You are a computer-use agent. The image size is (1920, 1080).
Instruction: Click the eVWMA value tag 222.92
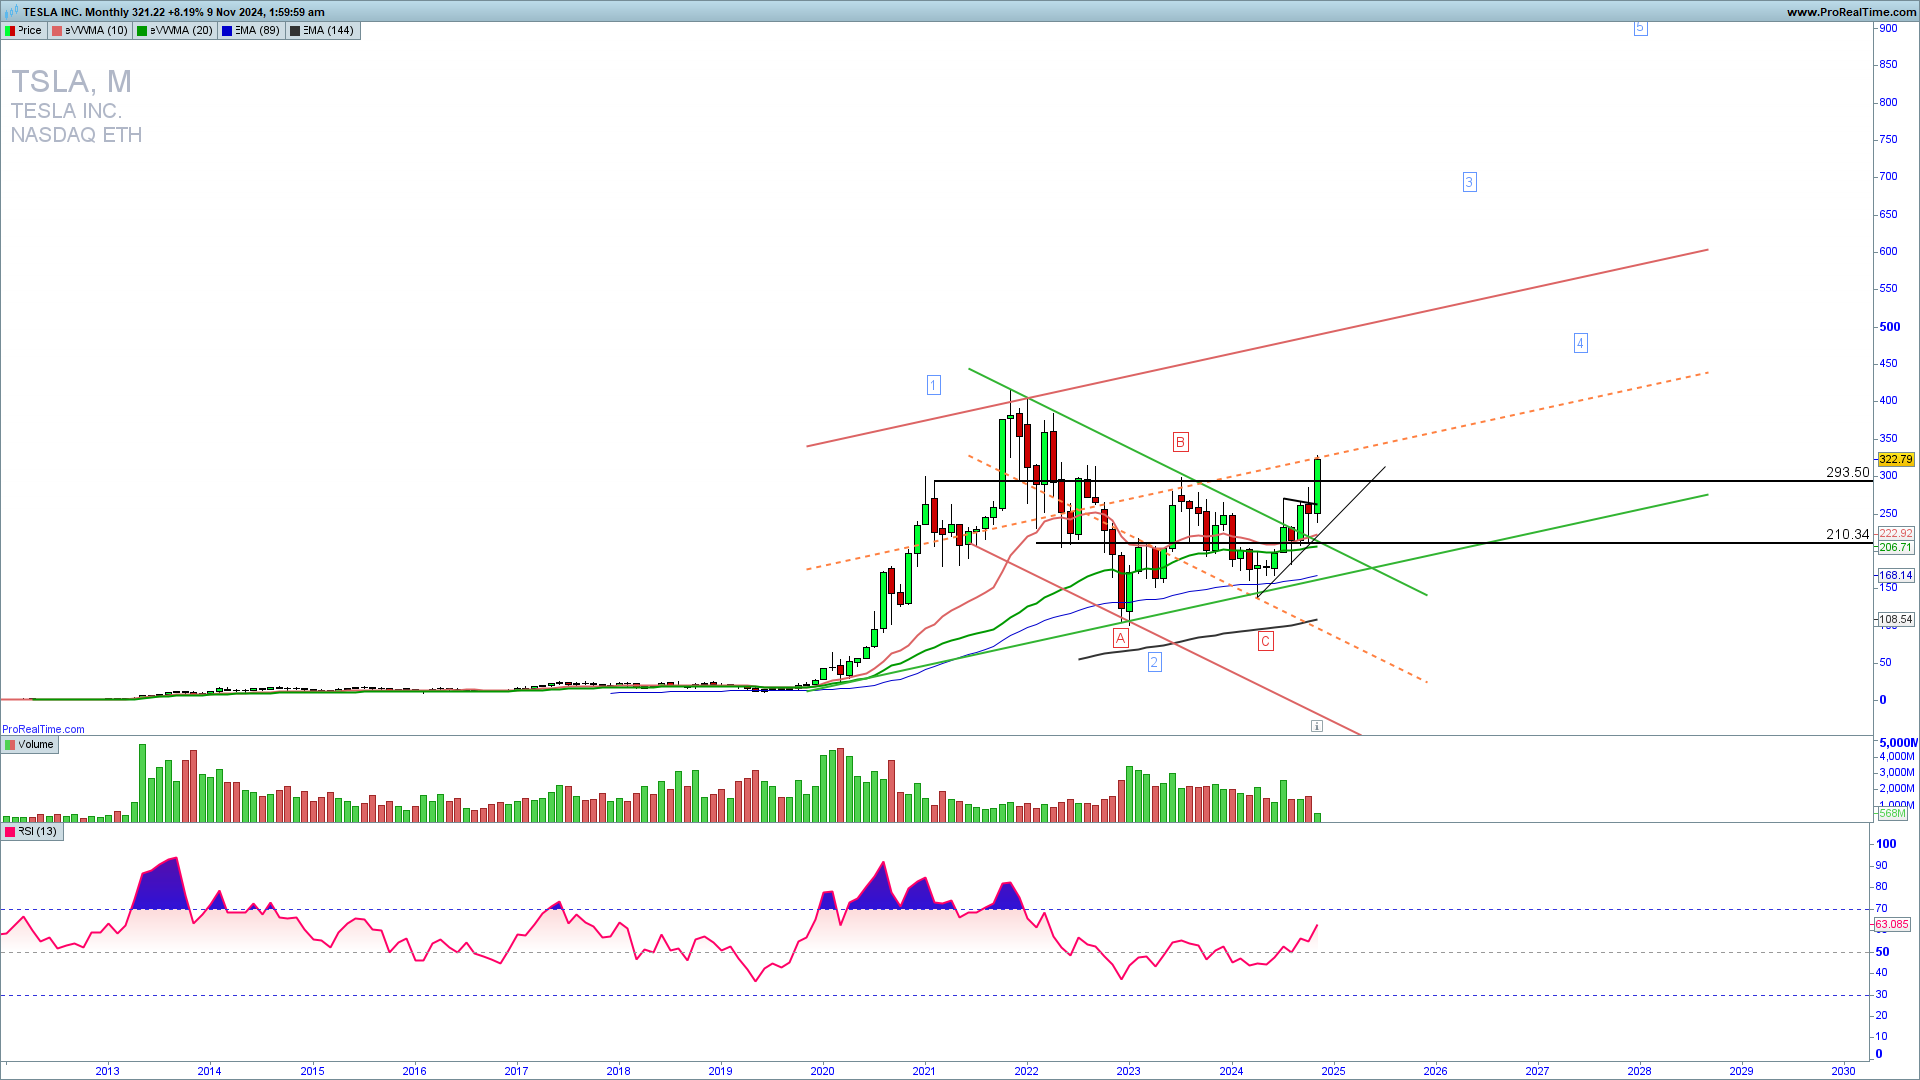(x=1895, y=533)
